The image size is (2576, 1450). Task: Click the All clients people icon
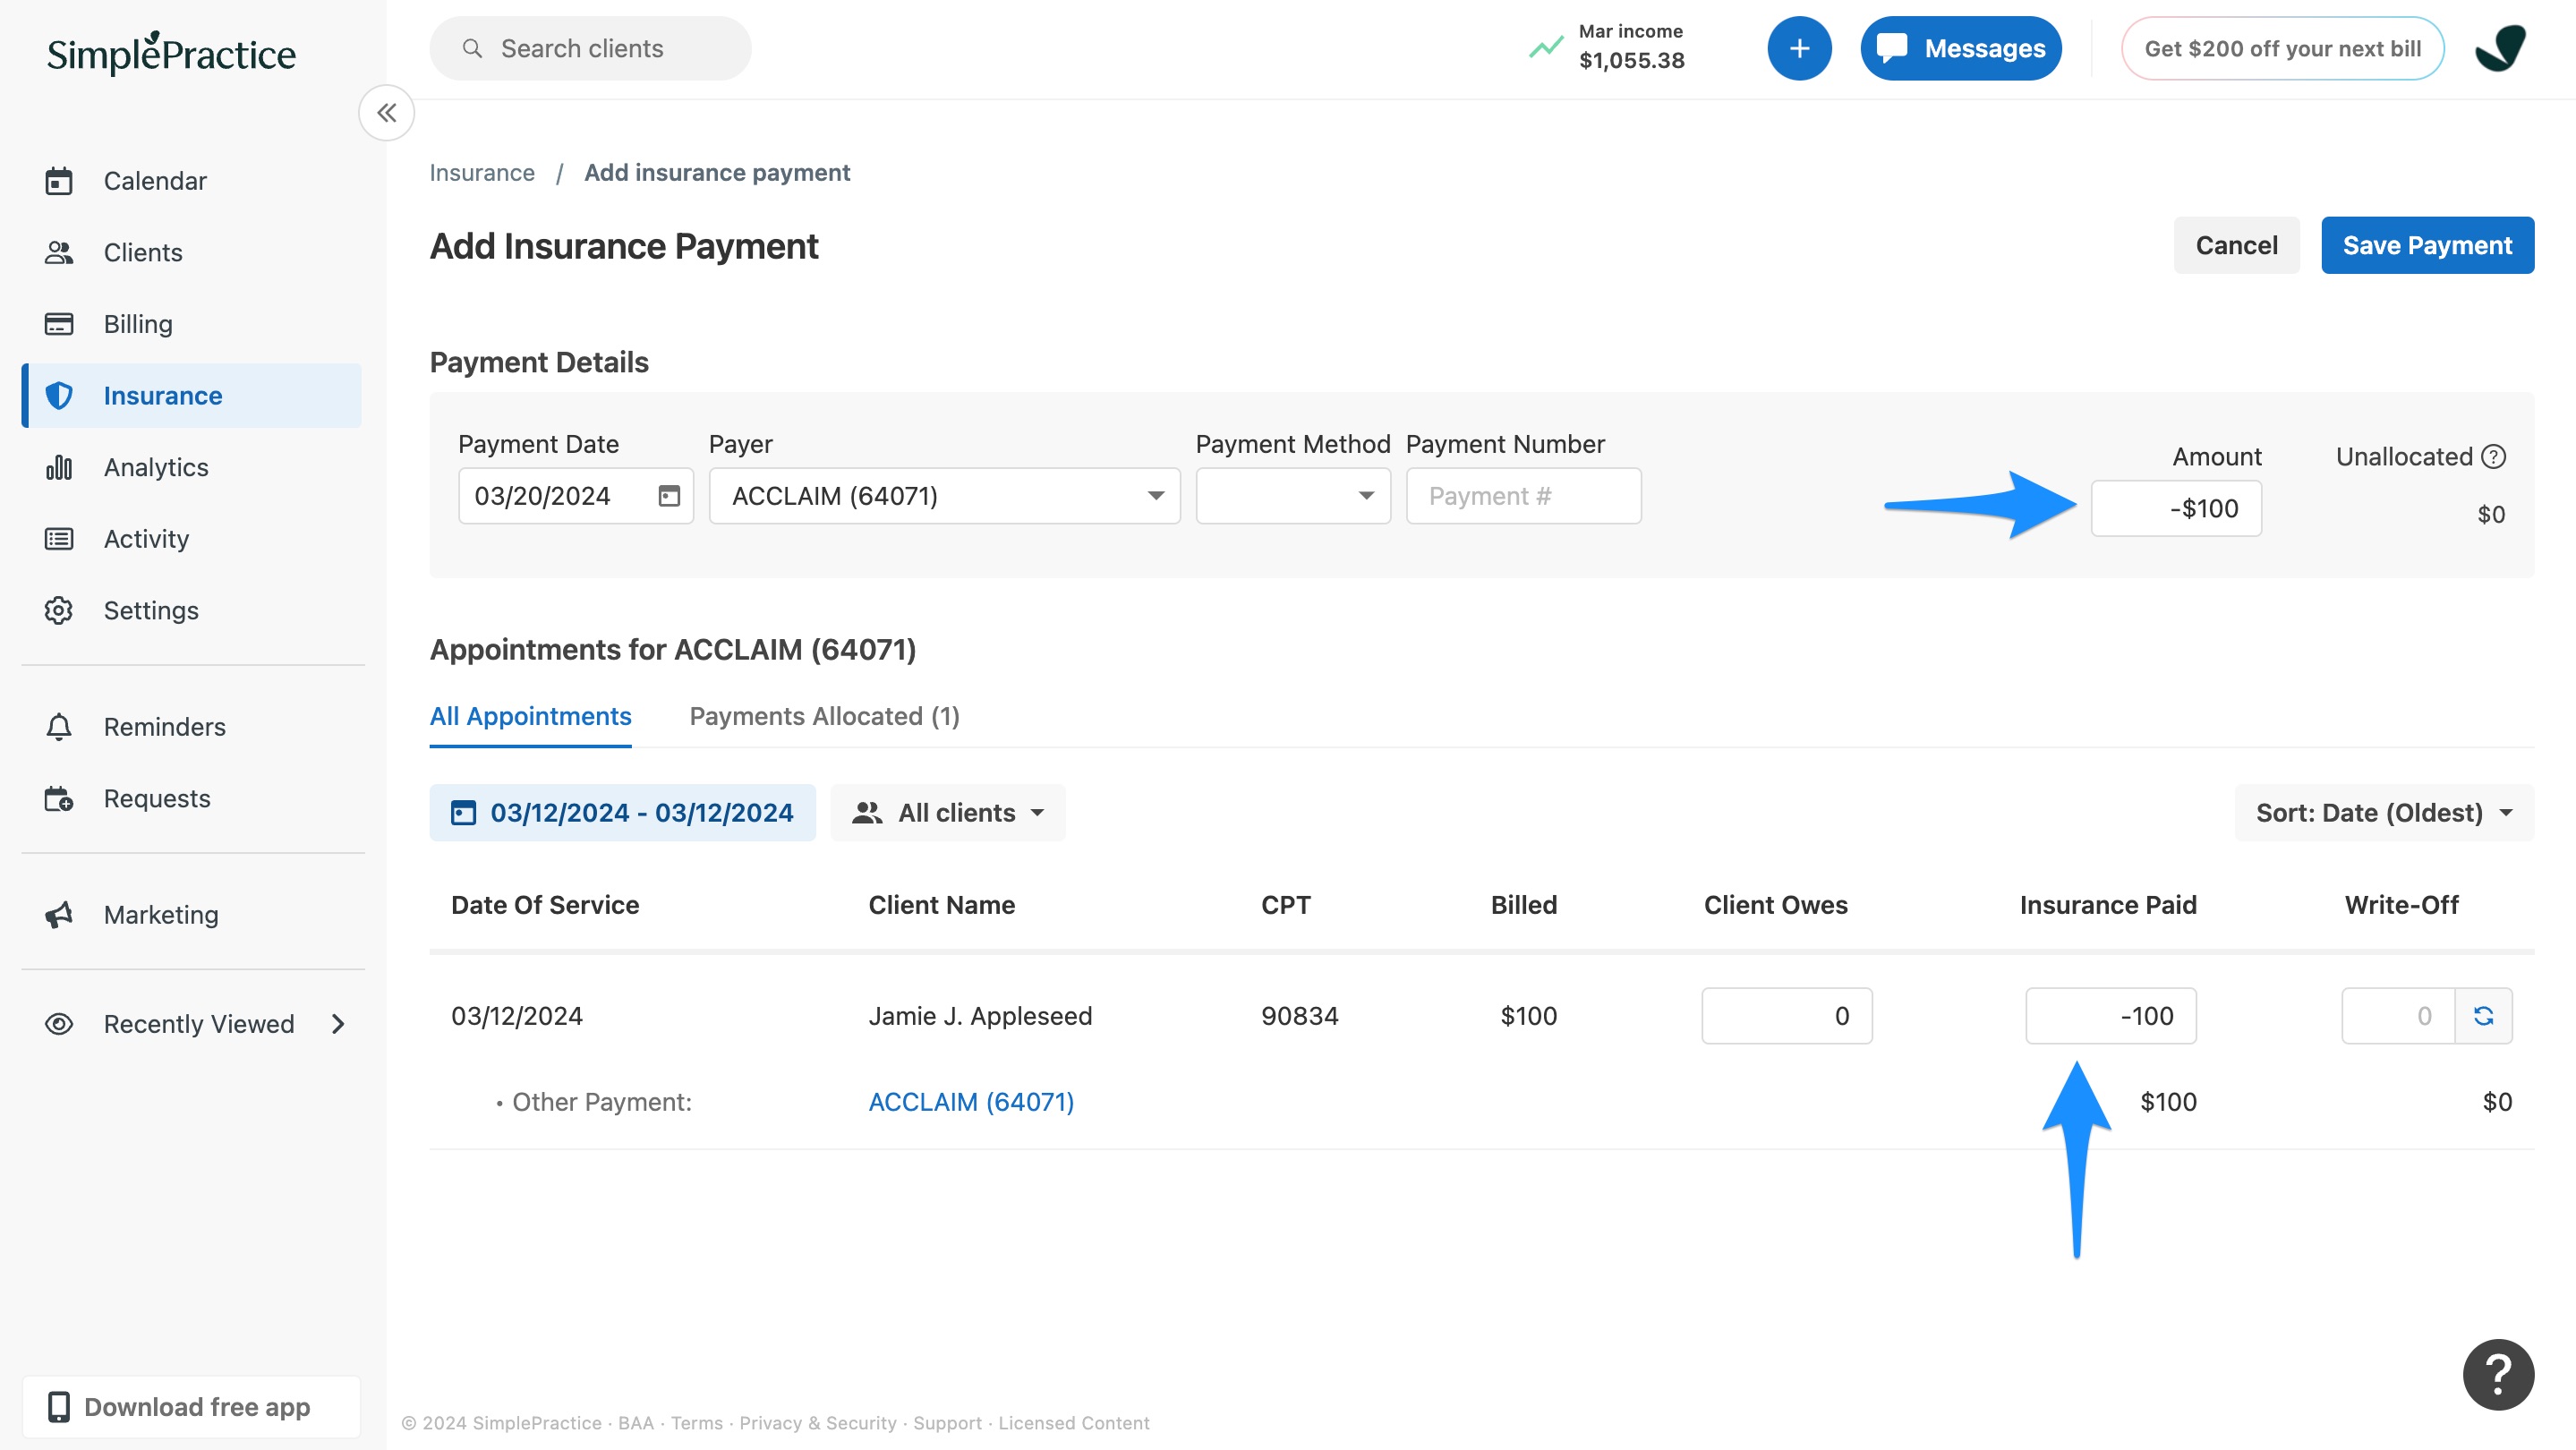(867, 813)
